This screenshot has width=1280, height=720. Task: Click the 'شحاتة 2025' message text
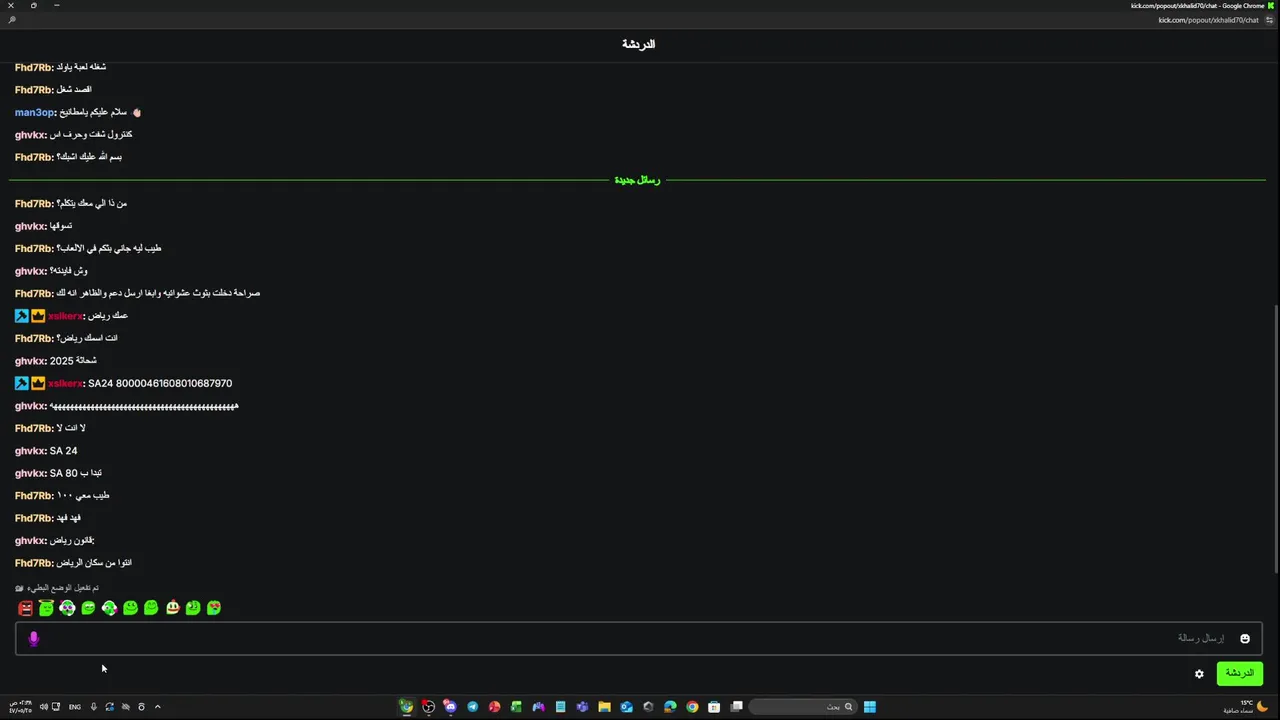click(x=73, y=360)
